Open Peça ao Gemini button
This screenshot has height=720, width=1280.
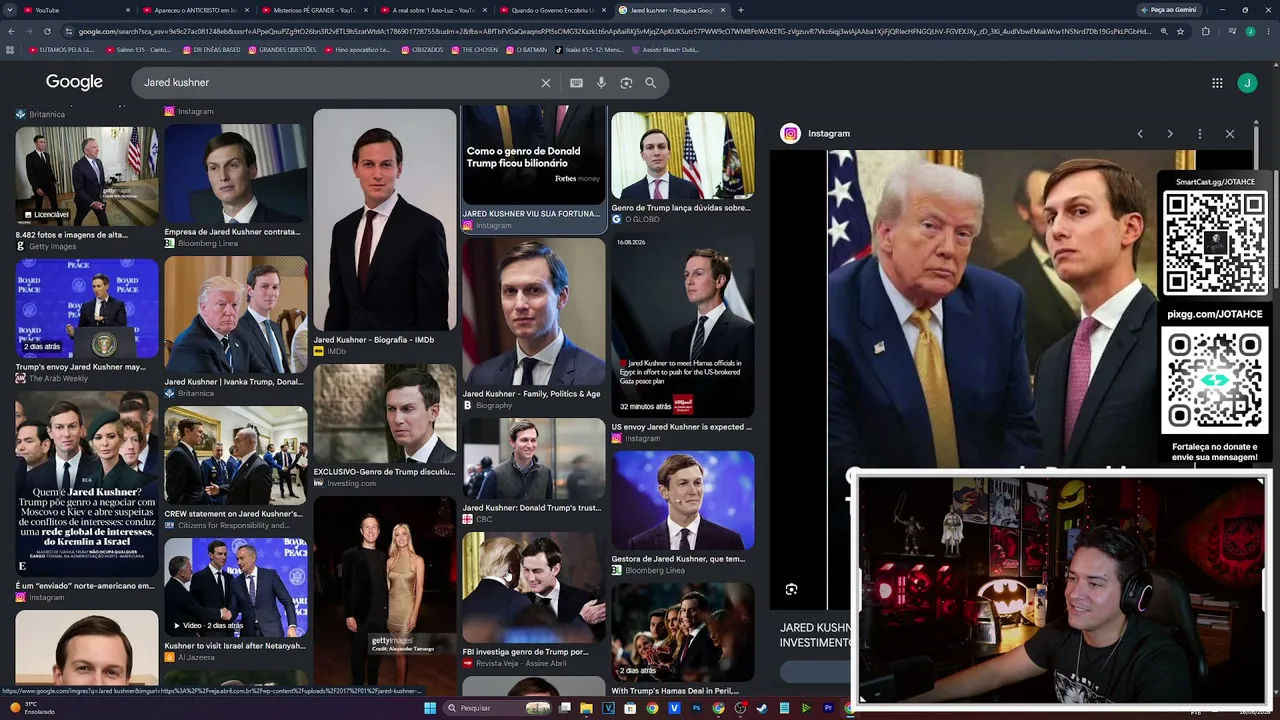click(1170, 10)
